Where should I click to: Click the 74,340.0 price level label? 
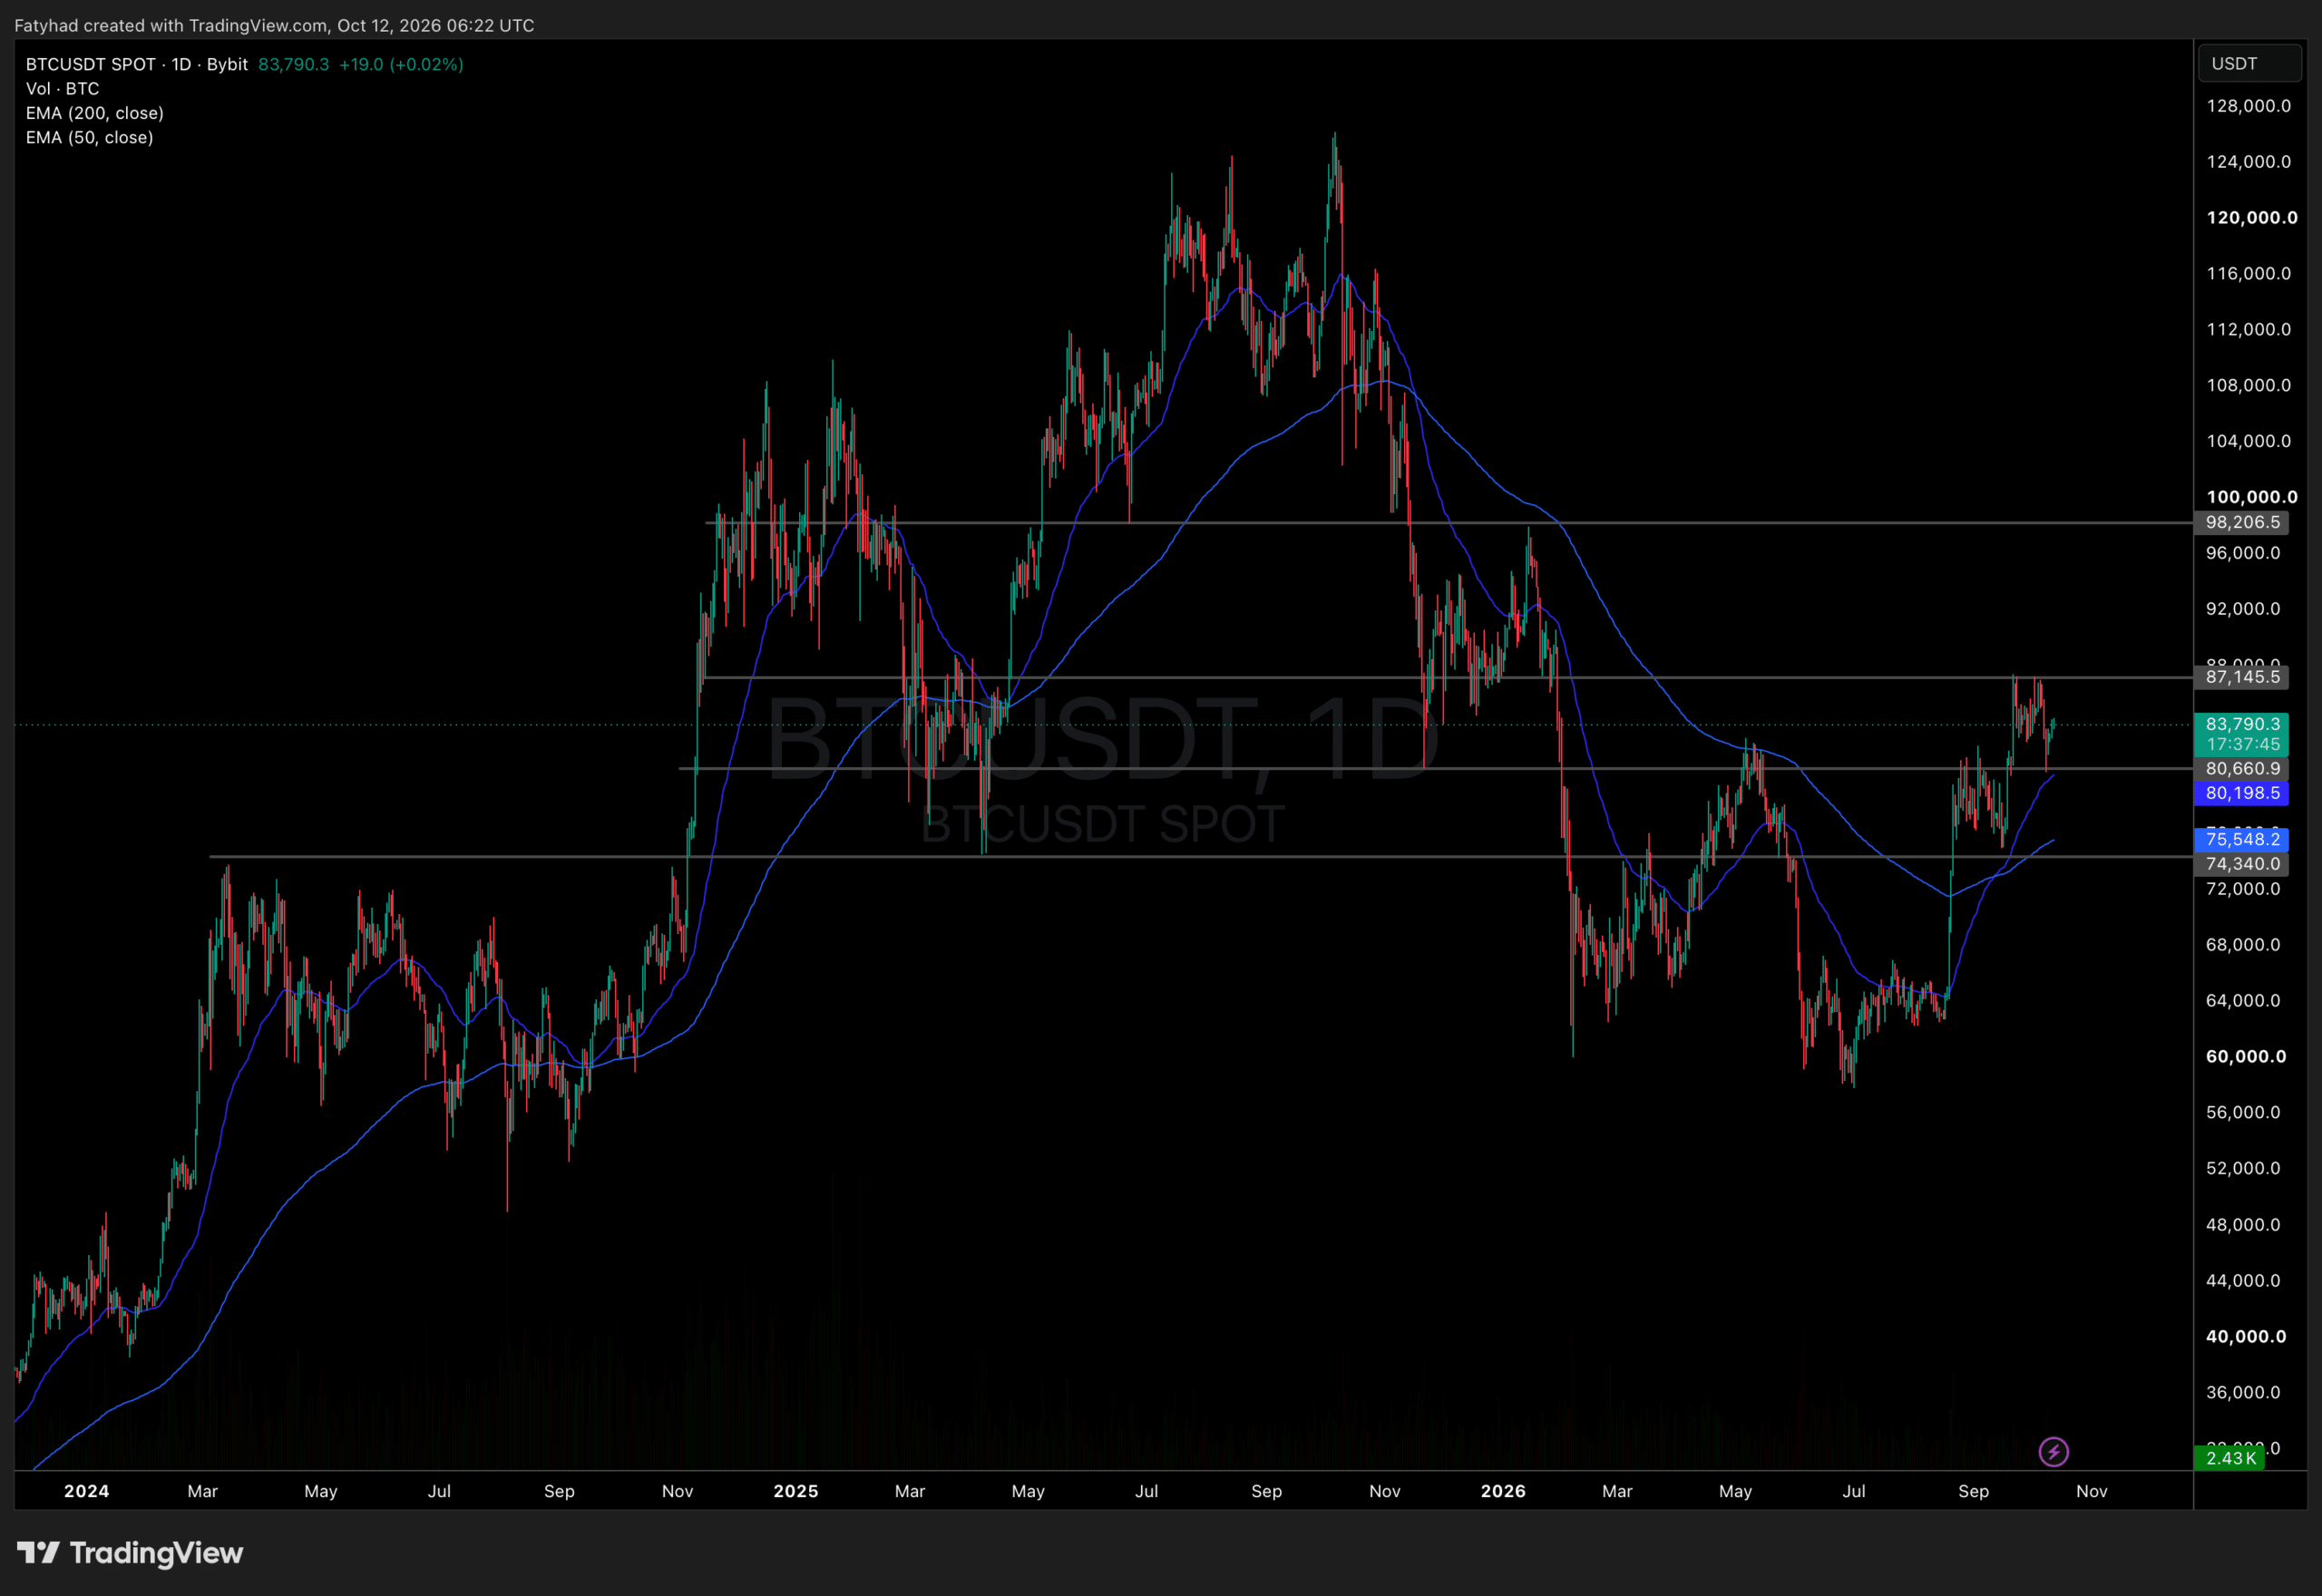point(2242,863)
